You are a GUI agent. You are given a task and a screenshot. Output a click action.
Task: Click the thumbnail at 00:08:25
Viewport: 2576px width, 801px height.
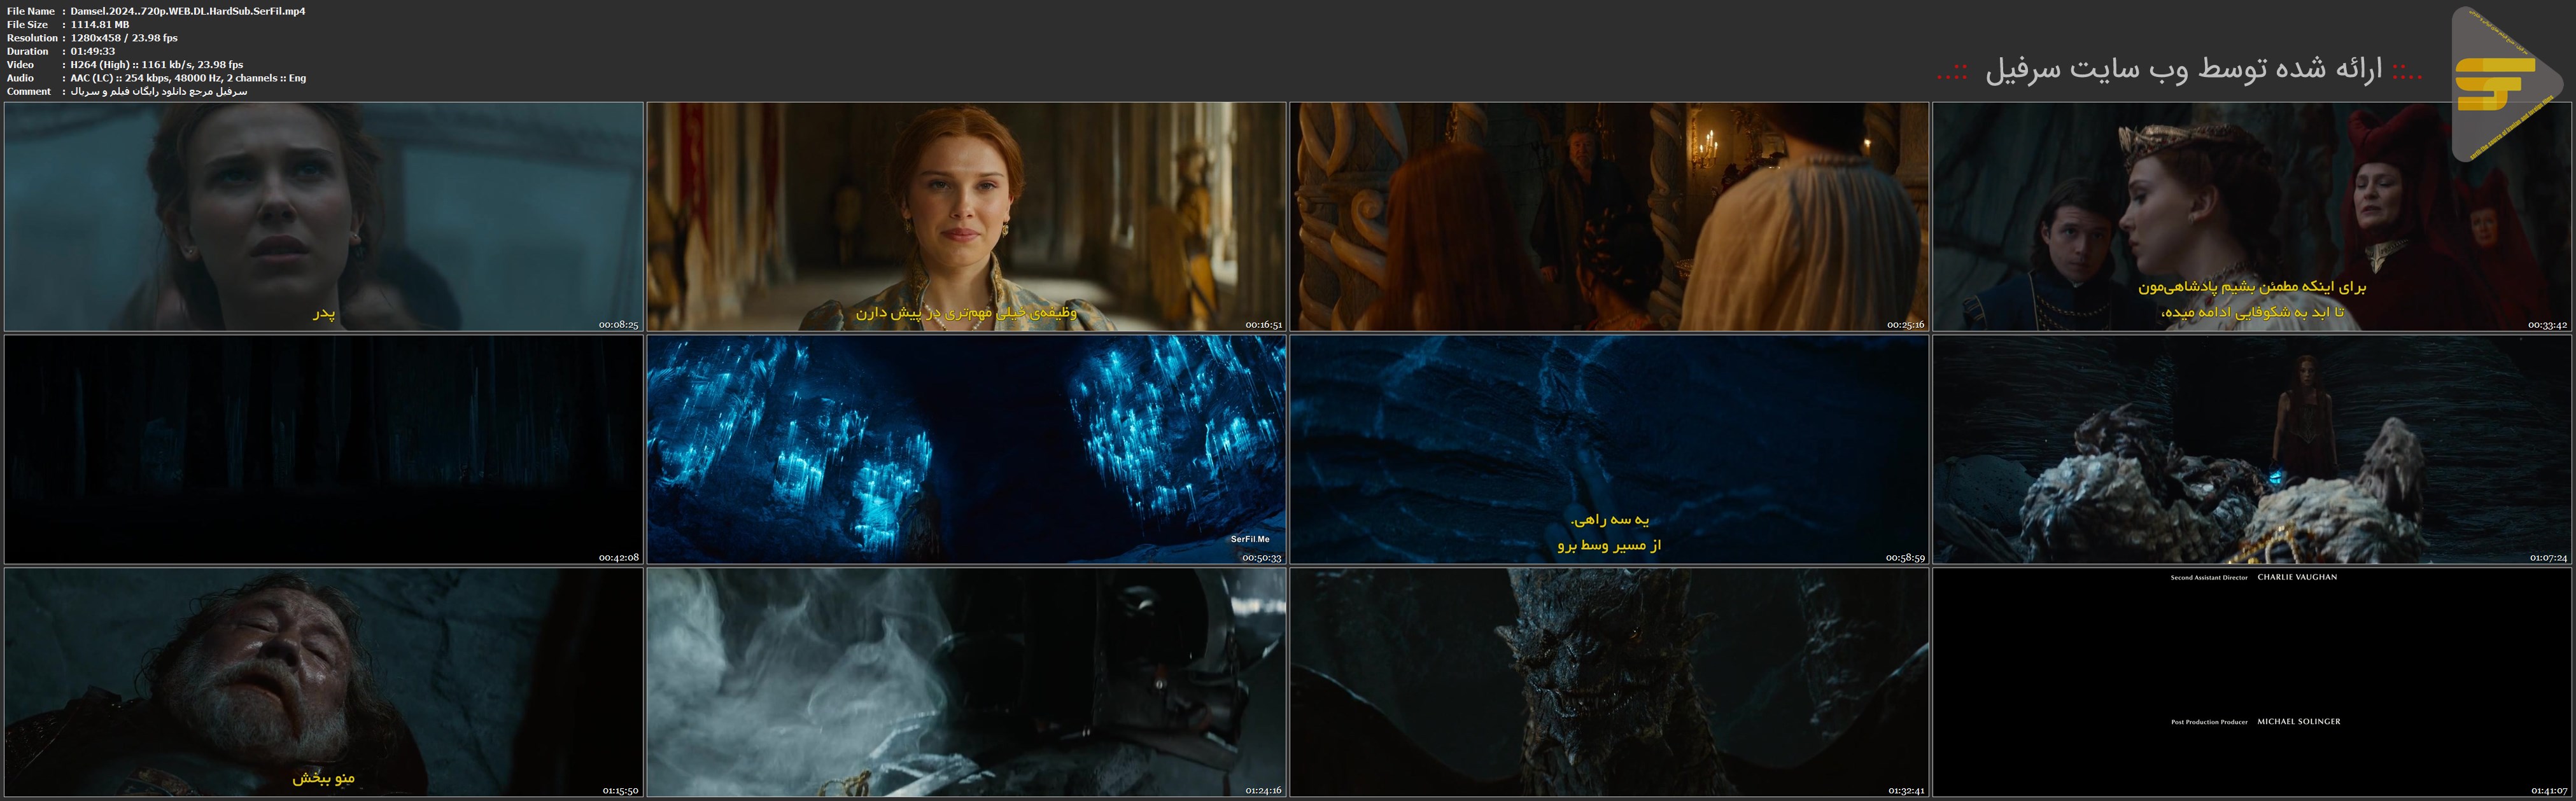point(323,216)
